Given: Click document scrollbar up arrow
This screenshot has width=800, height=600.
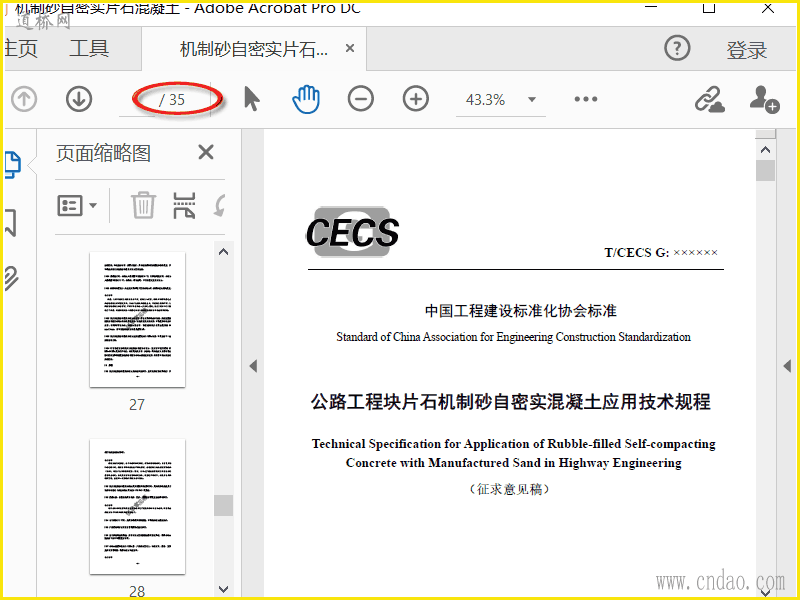Looking at the screenshot, I should pos(765,150).
